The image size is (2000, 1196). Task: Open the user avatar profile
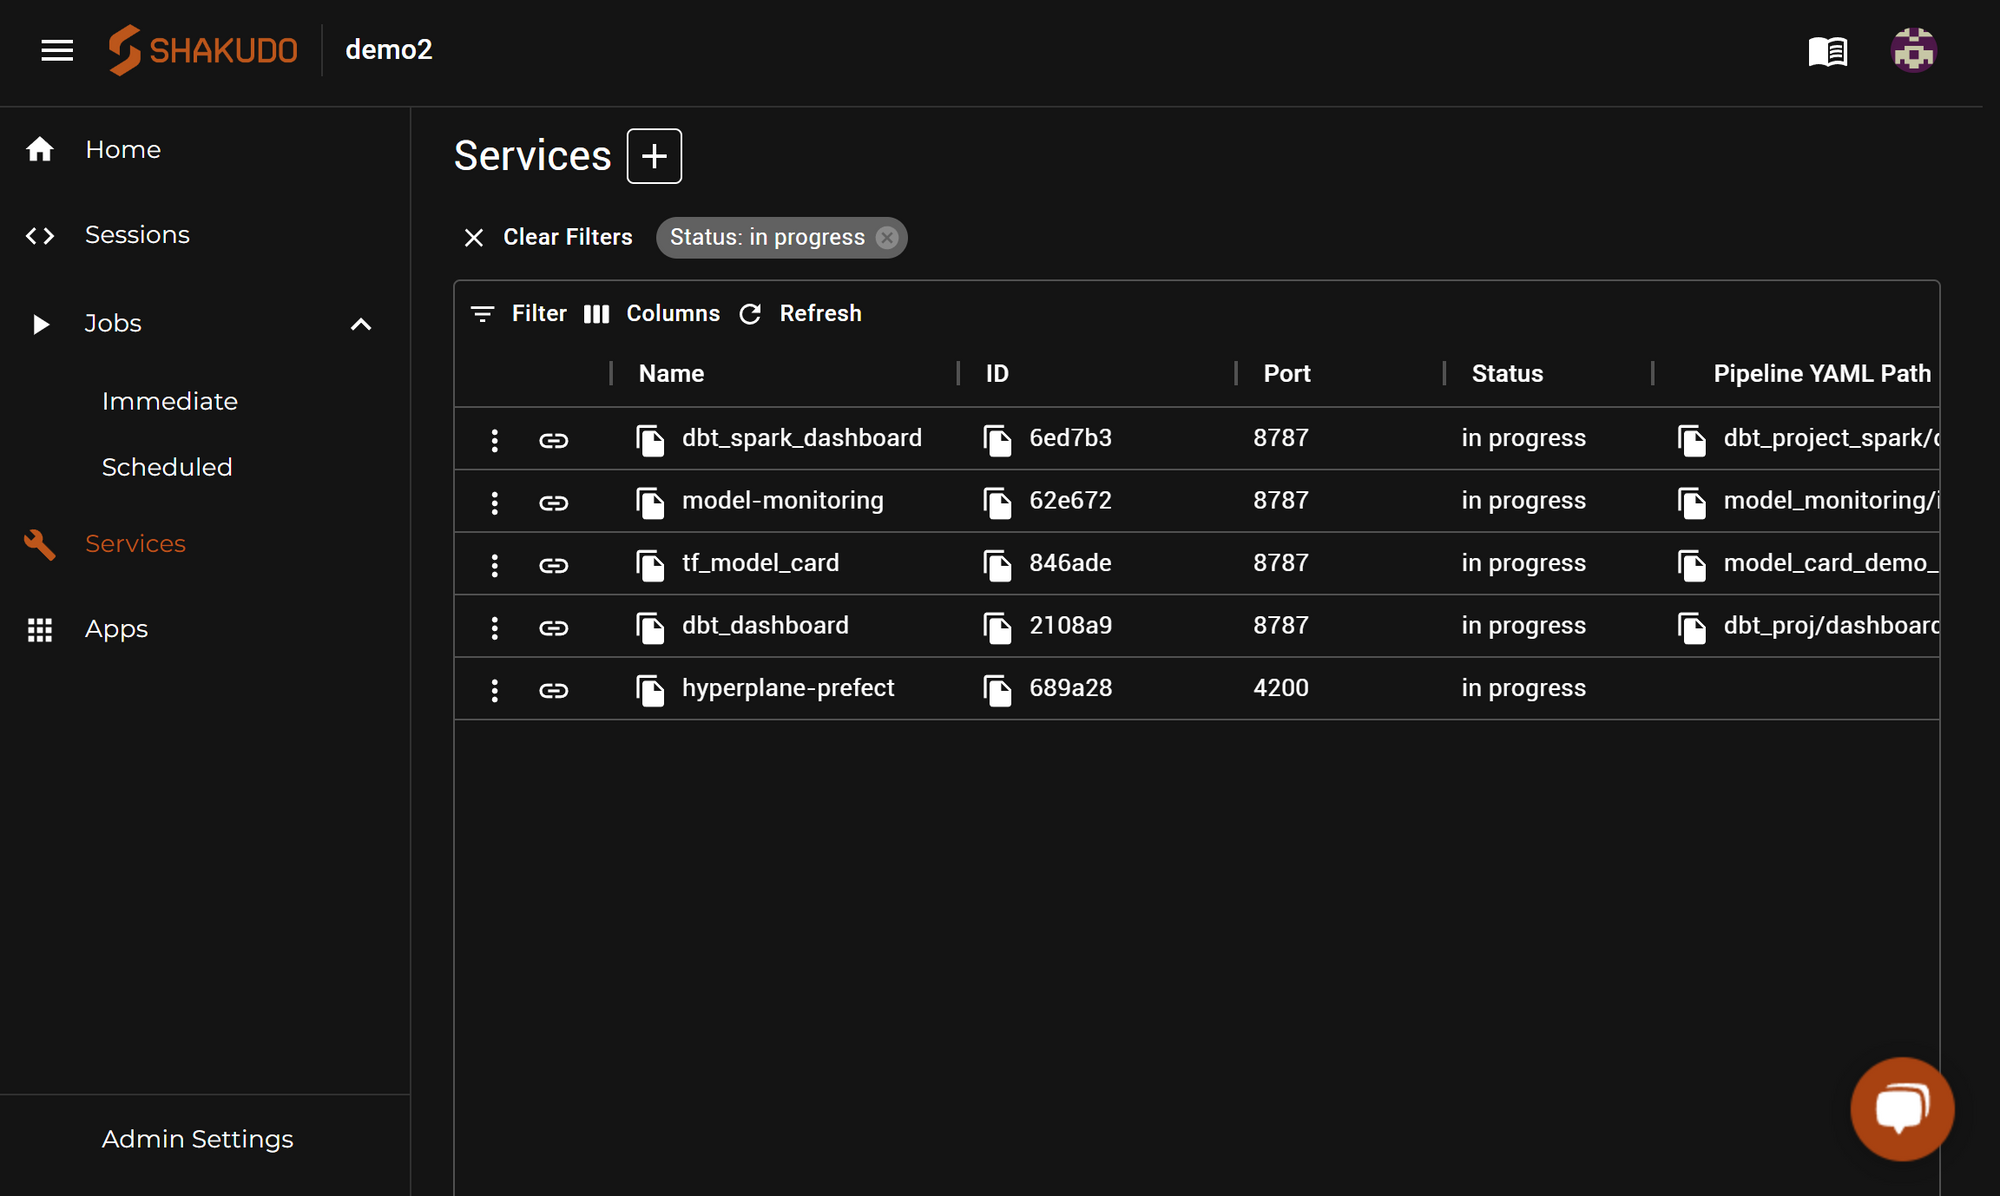[x=1913, y=50]
